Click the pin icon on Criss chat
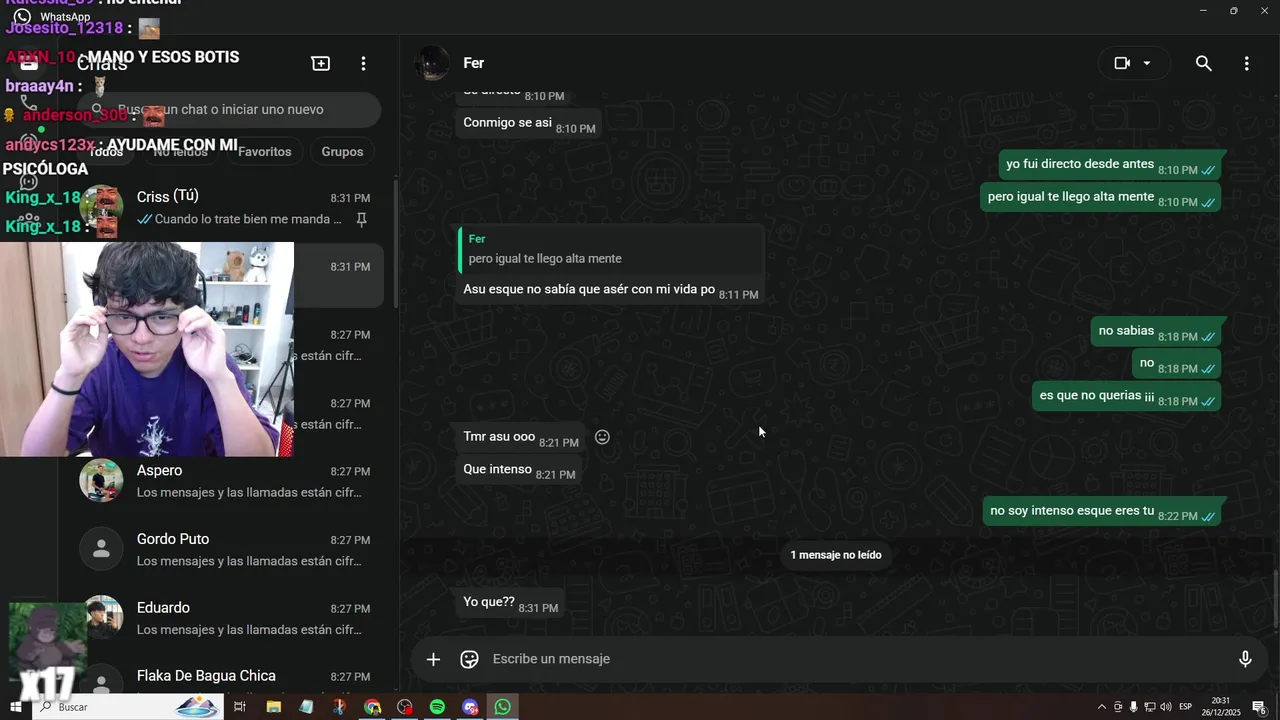The width and height of the screenshot is (1280, 720). 362,219
